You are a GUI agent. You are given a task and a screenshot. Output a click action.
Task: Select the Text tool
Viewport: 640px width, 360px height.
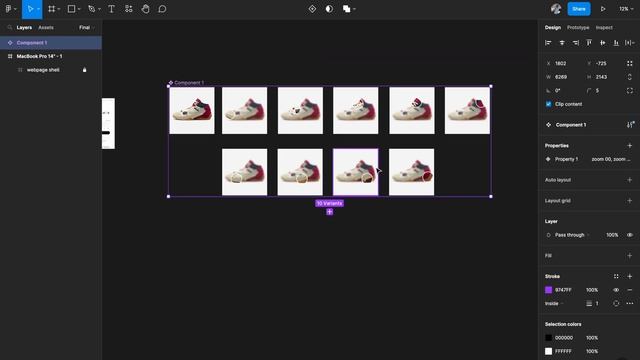111,9
